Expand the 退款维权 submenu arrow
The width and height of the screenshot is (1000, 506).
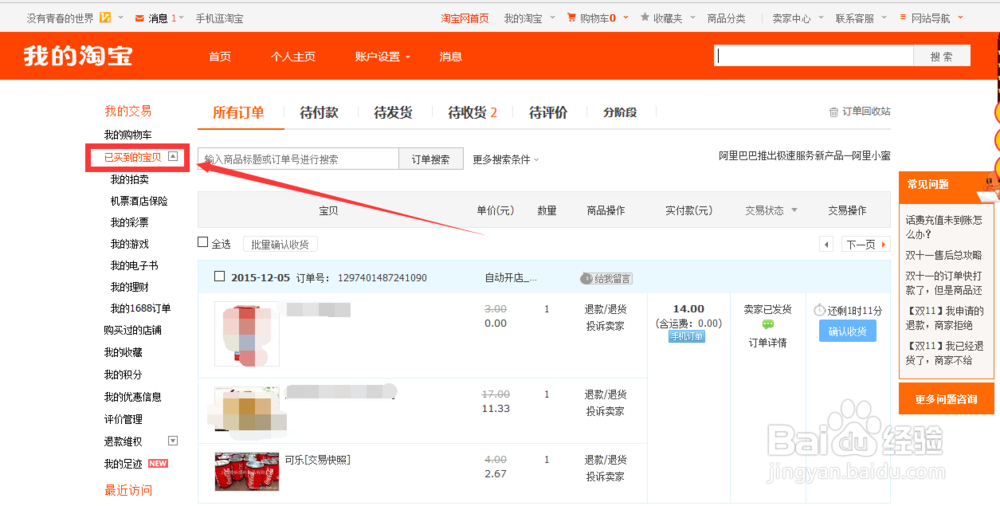pyautogui.click(x=172, y=441)
